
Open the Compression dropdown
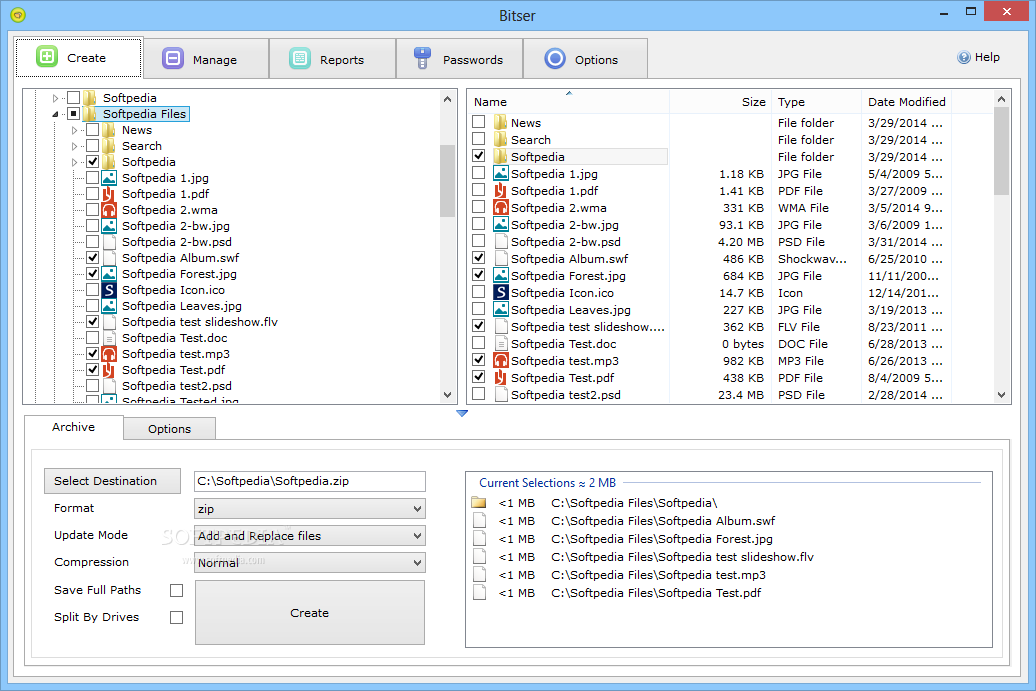pyautogui.click(x=310, y=563)
